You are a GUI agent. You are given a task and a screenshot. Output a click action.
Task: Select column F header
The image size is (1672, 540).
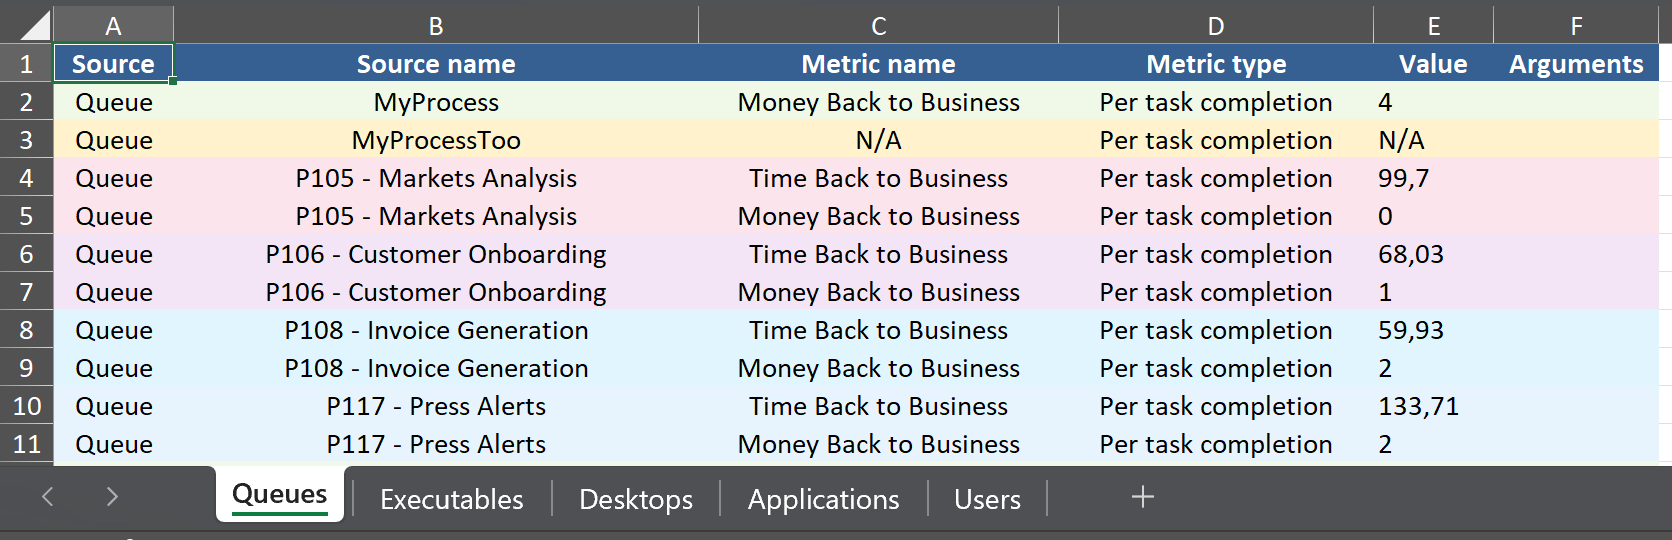1575,26
